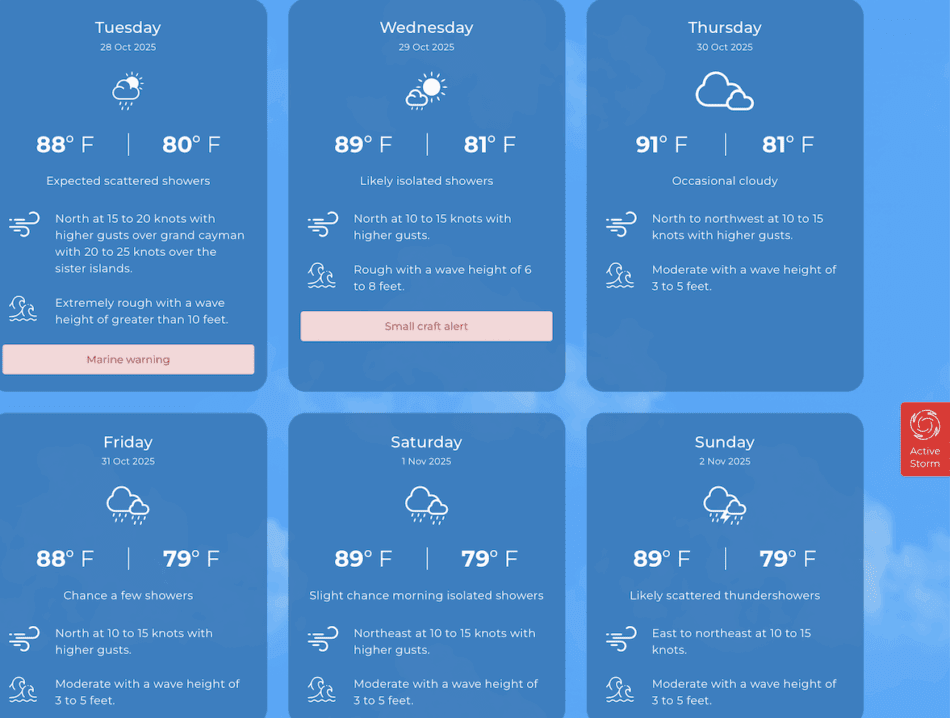Image resolution: width=950 pixels, height=718 pixels.
Task: Click the wind icon in Saturday's card
Action: click(322, 639)
